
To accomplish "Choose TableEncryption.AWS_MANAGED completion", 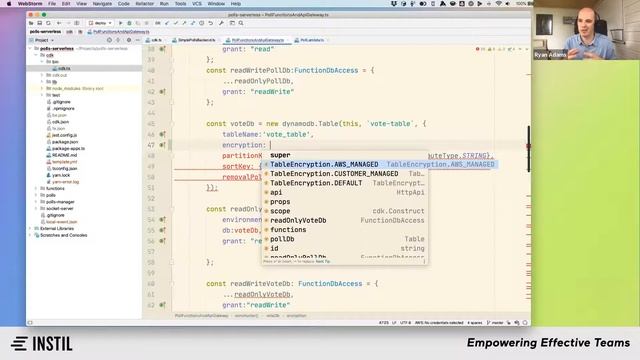I will point(380,164).
